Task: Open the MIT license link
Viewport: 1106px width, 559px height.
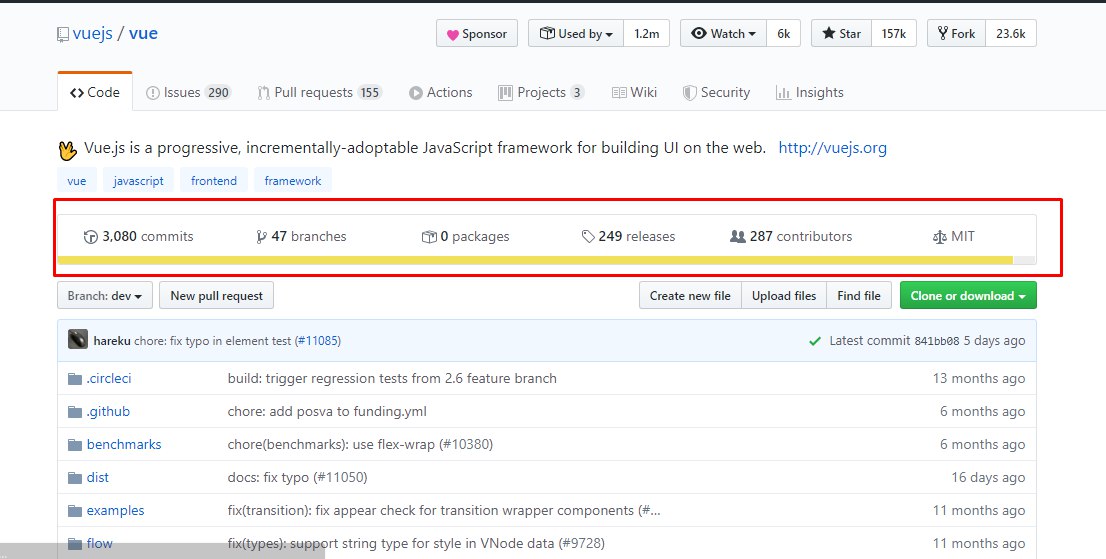Action: [x=954, y=236]
